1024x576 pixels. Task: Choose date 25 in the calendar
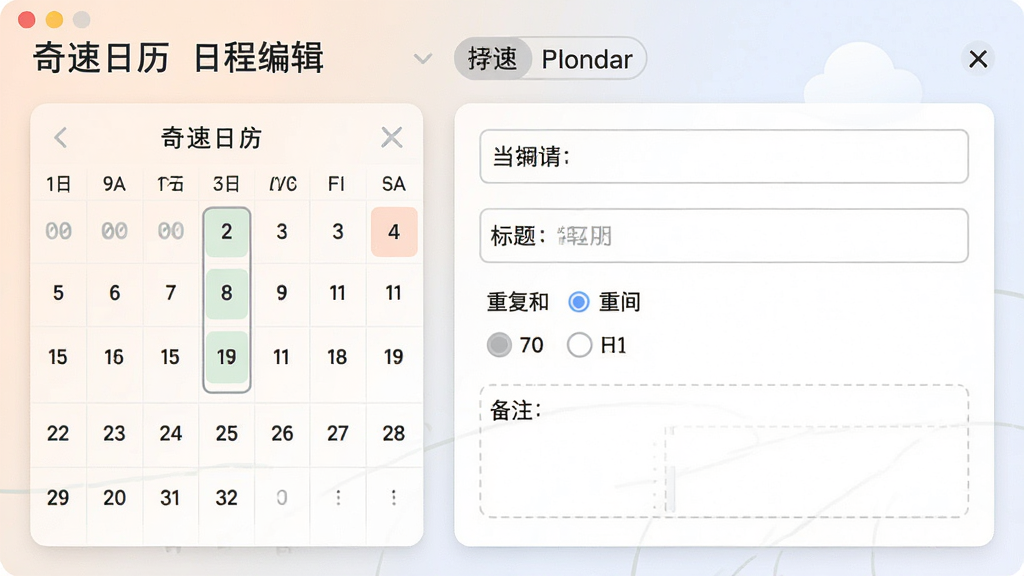click(x=227, y=433)
